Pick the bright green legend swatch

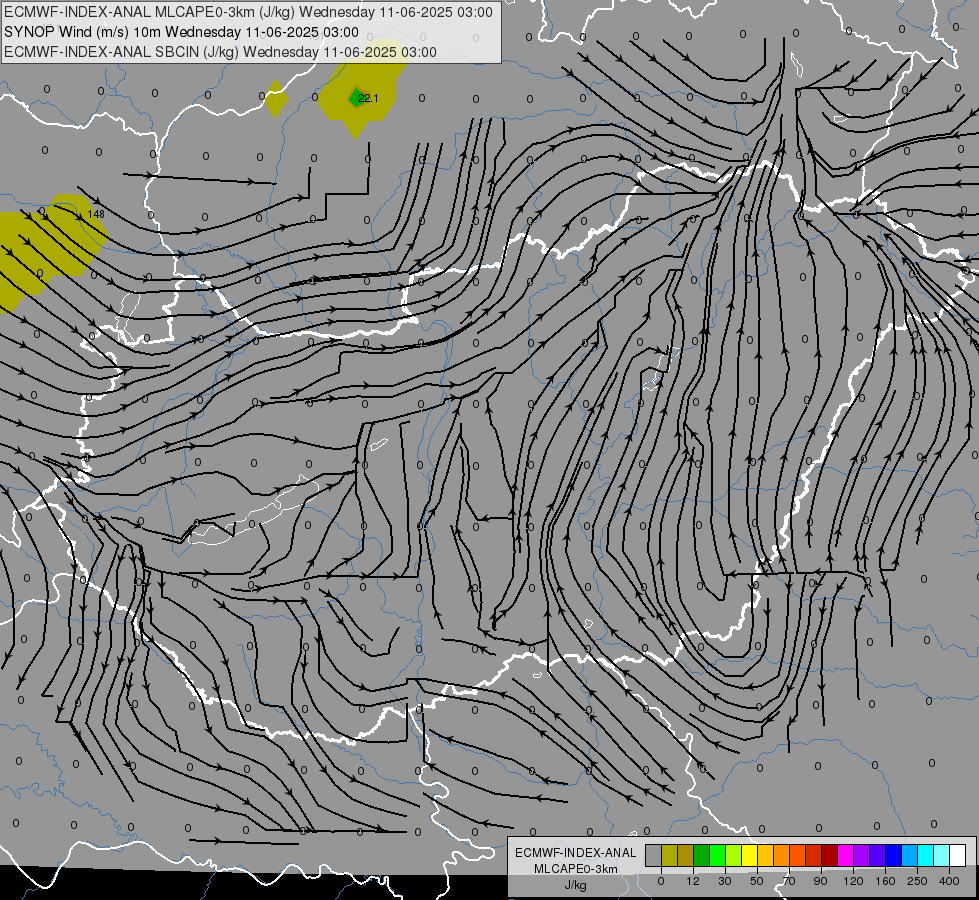(717, 855)
